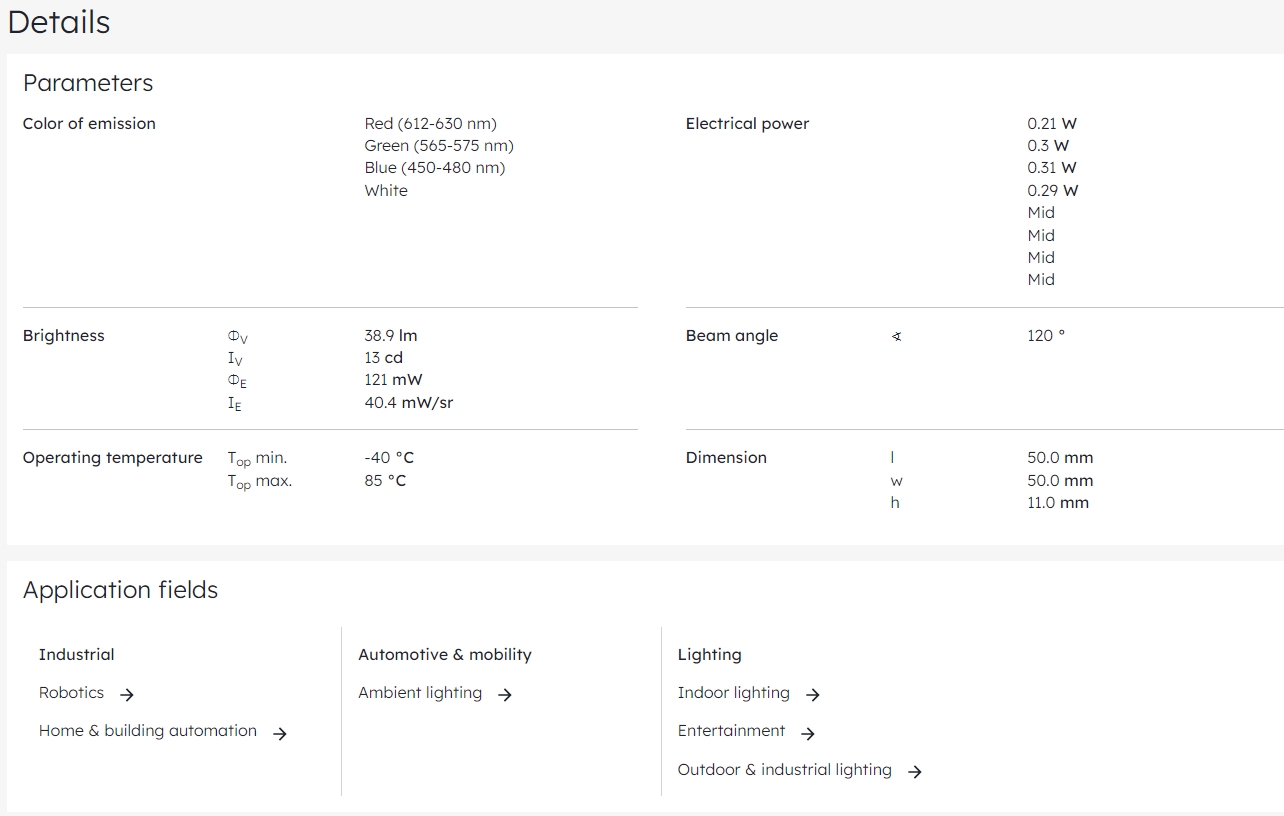Click the Automotive & mobility heading
The height and width of the screenshot is (816, 1284).
[x=445, y=655]
